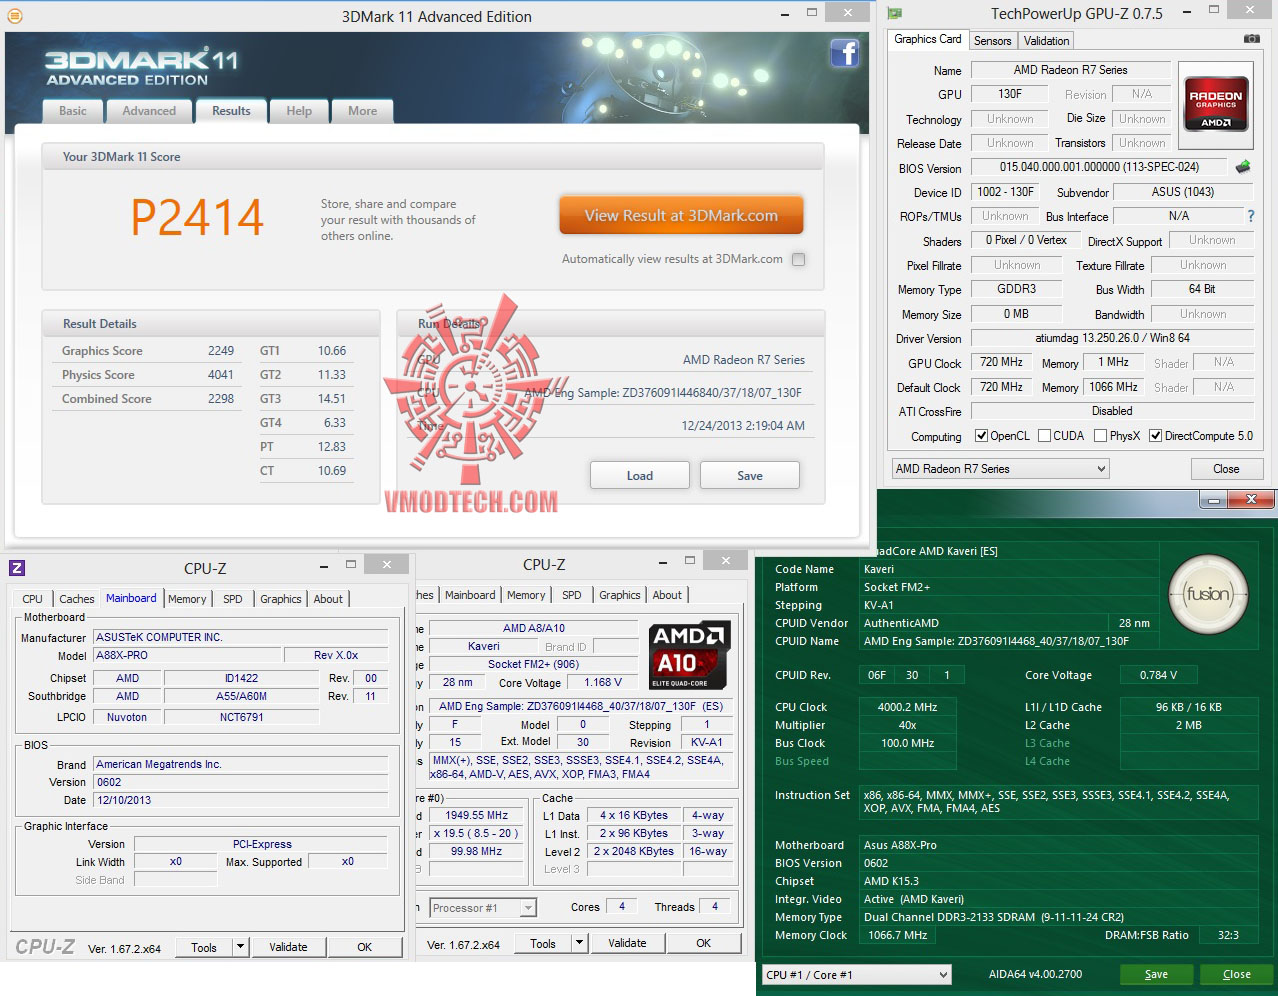Open the AMD Radeon R7 Series dropdown

point(1000,469)
